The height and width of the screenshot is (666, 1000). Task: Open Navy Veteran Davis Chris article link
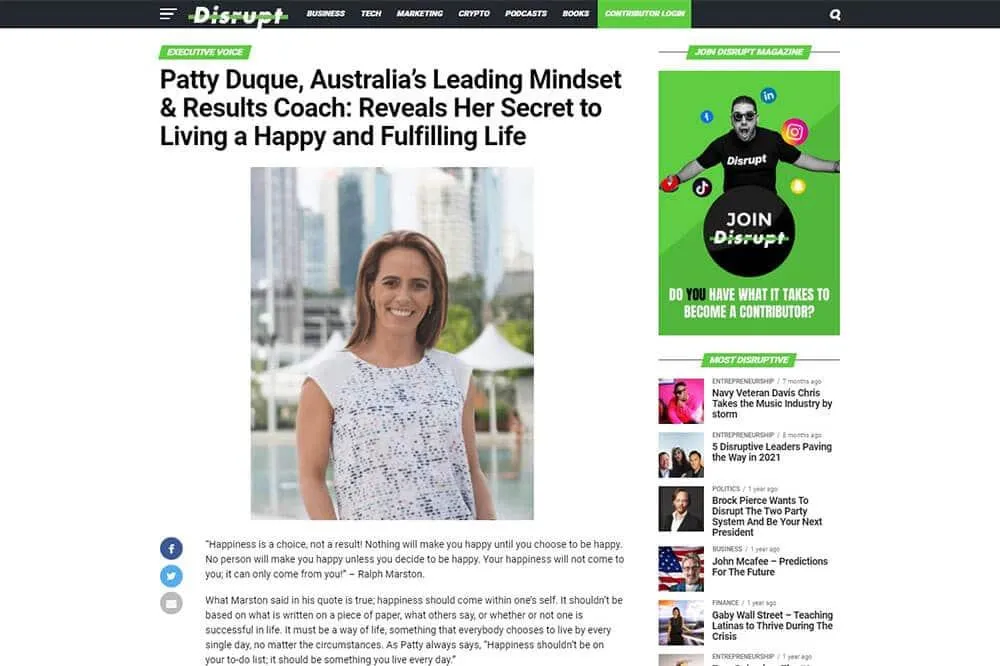coord(772,403)
